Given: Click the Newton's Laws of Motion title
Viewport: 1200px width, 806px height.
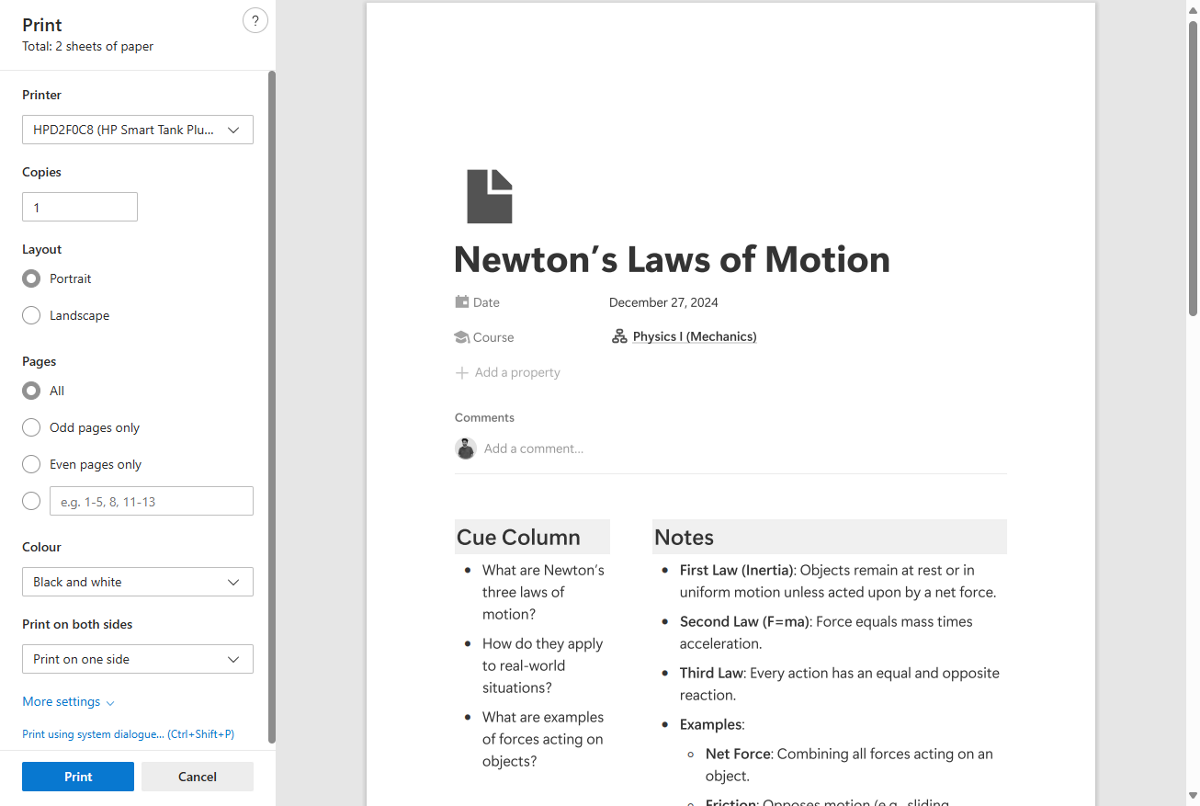Looking at the screenshot, I should [x=672, y=260].
